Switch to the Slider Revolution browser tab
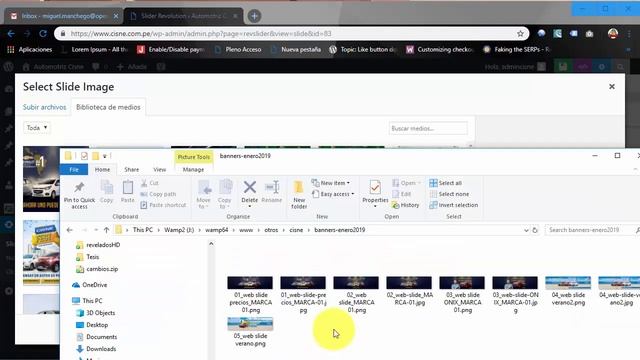Screen dimensions: 640x360 point(182,16)
